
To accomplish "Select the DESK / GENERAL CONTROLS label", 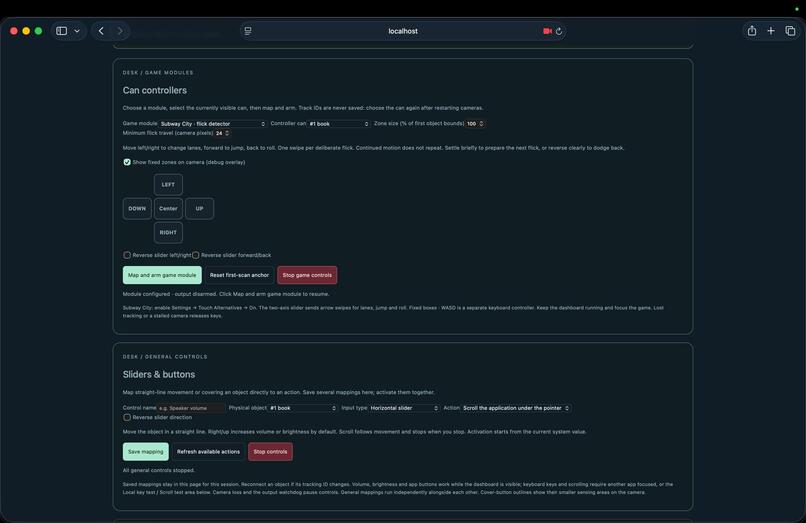I will pos(165,357).
